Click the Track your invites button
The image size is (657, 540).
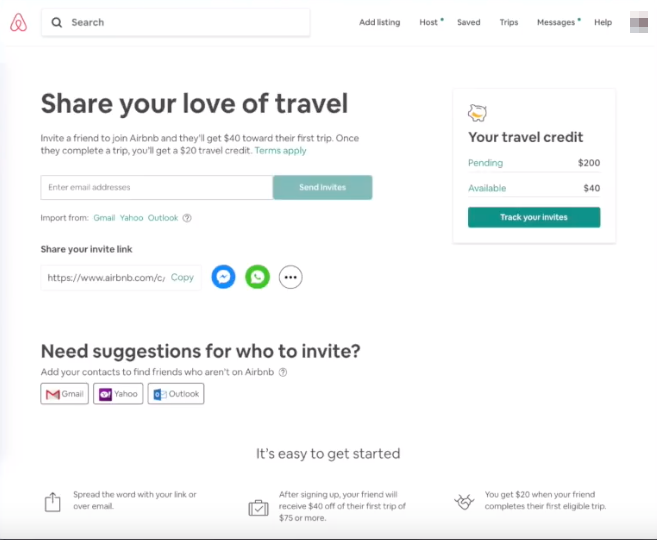pos(534,217)
